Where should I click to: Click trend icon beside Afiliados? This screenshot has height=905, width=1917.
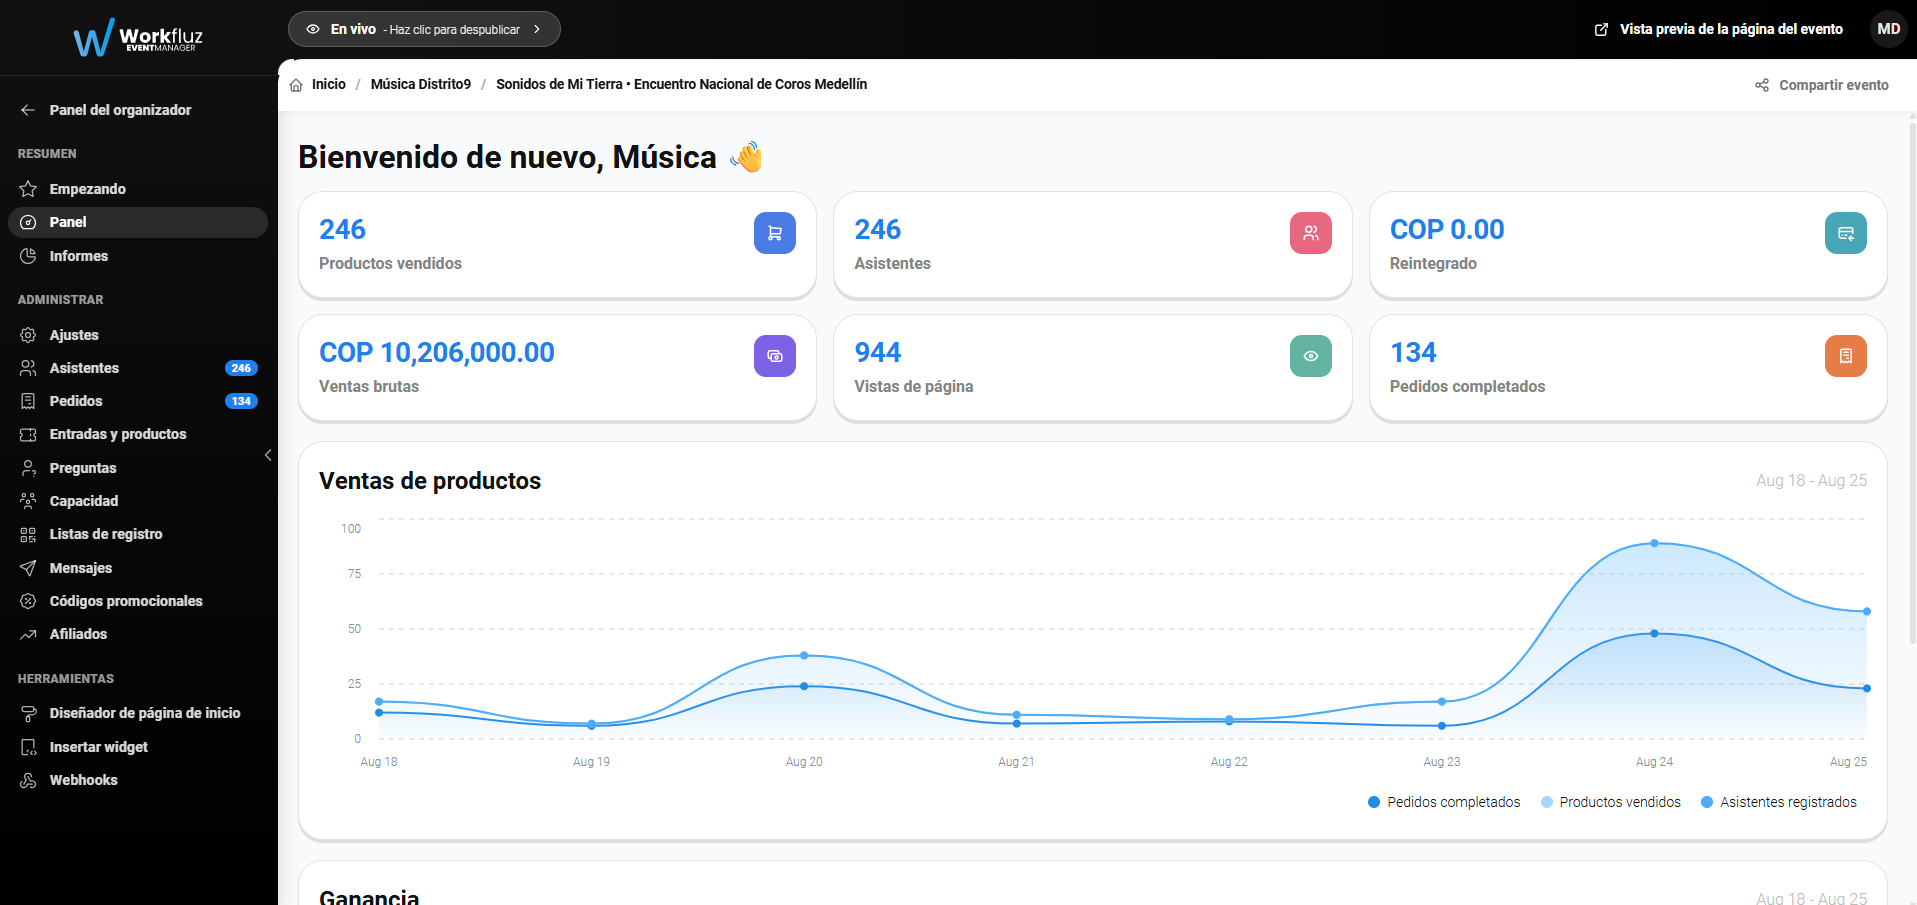[28, 634]
